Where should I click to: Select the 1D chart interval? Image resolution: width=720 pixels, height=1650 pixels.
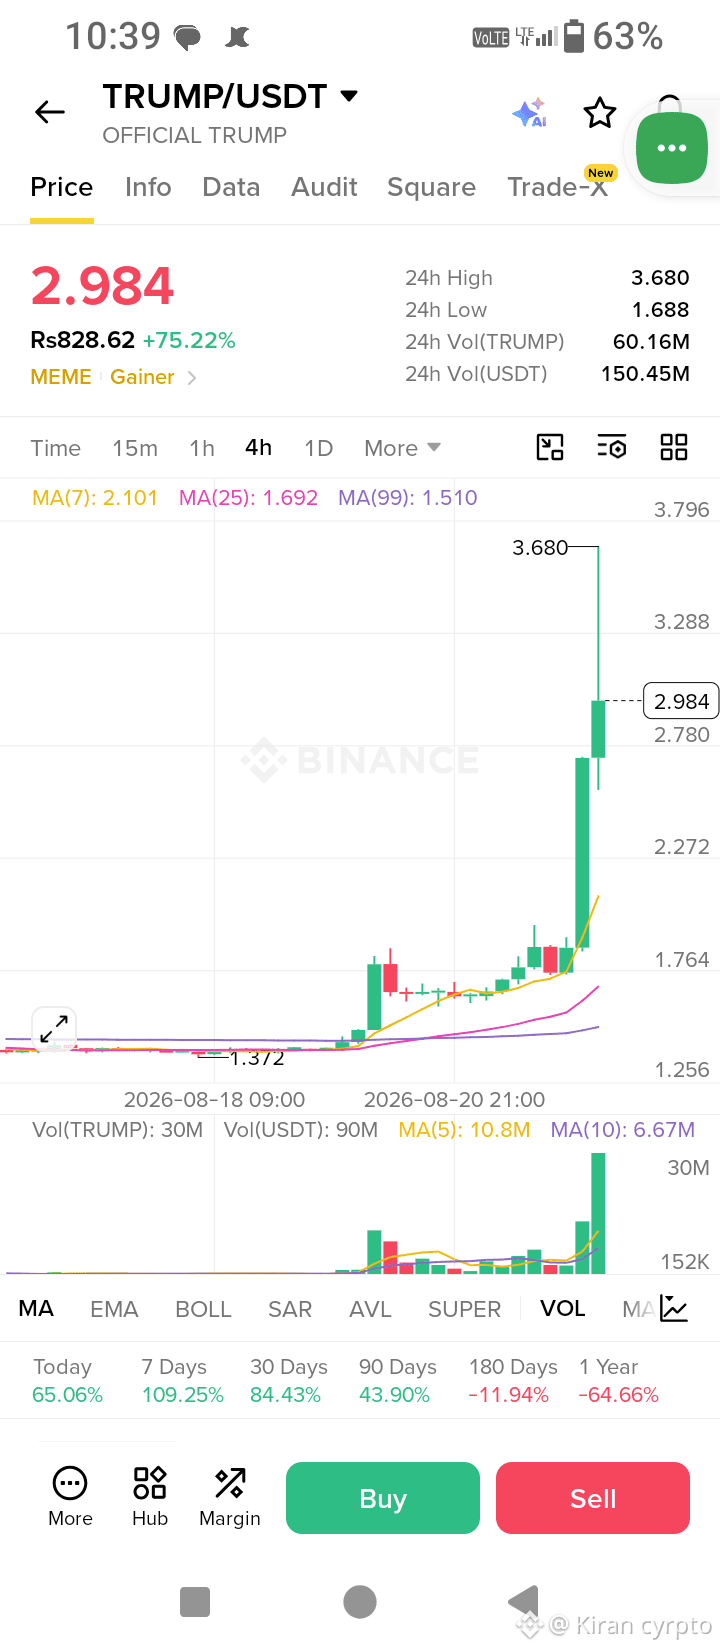(x=318, y=448)
